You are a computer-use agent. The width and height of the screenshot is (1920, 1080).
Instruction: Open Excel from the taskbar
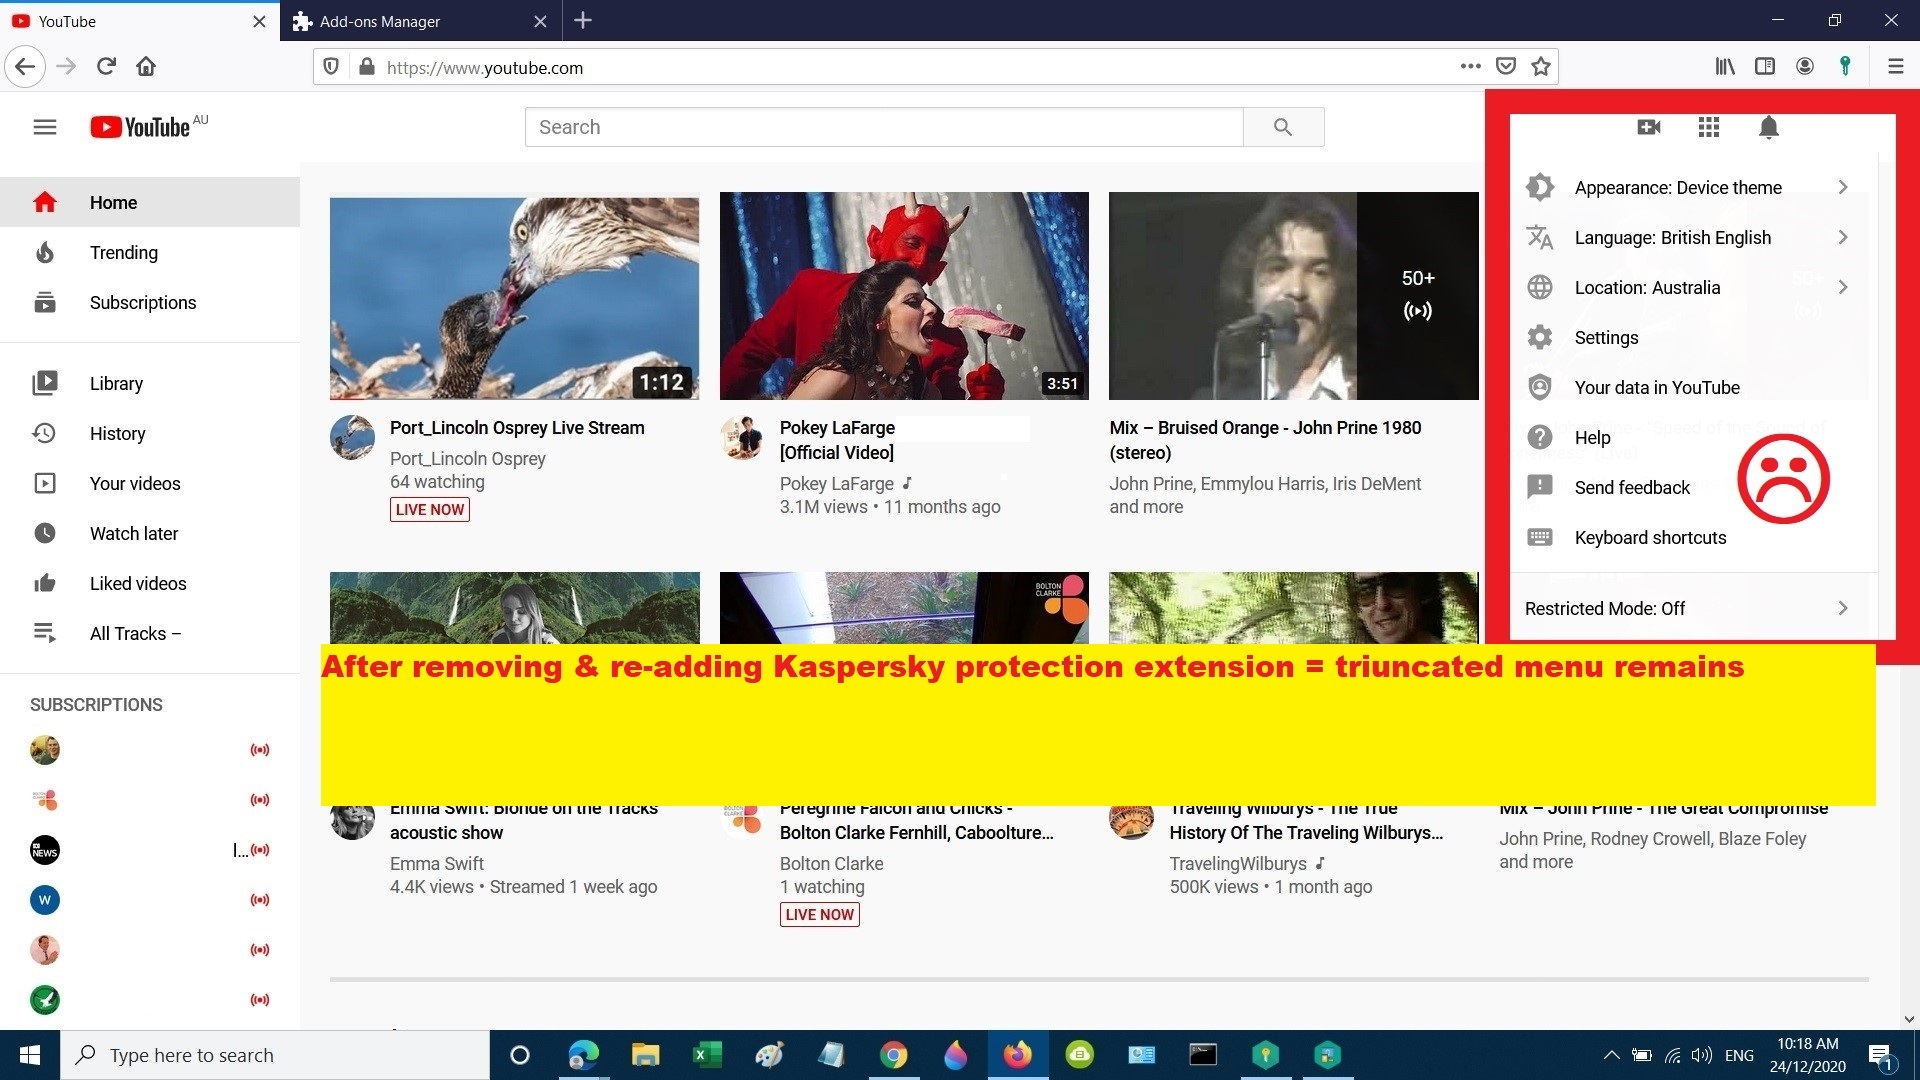pos(707,1055)
